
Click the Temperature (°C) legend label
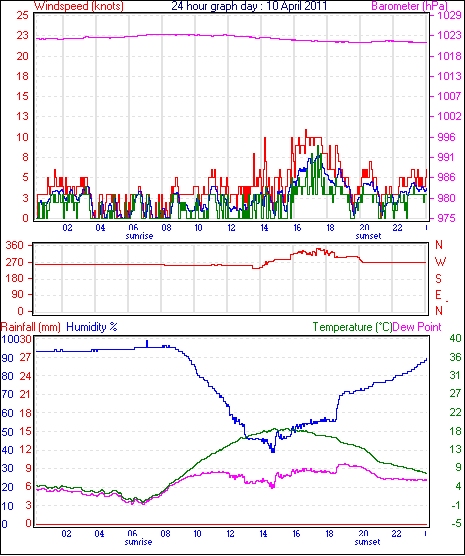(353, 327)
